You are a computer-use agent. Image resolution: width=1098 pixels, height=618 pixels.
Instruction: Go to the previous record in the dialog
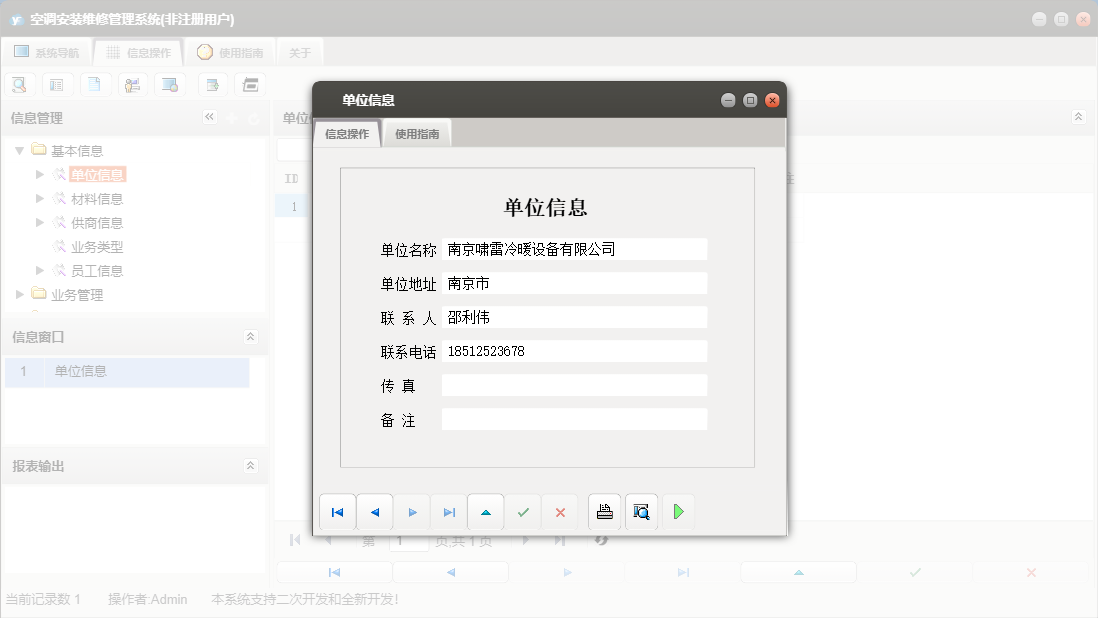(374, 511)
